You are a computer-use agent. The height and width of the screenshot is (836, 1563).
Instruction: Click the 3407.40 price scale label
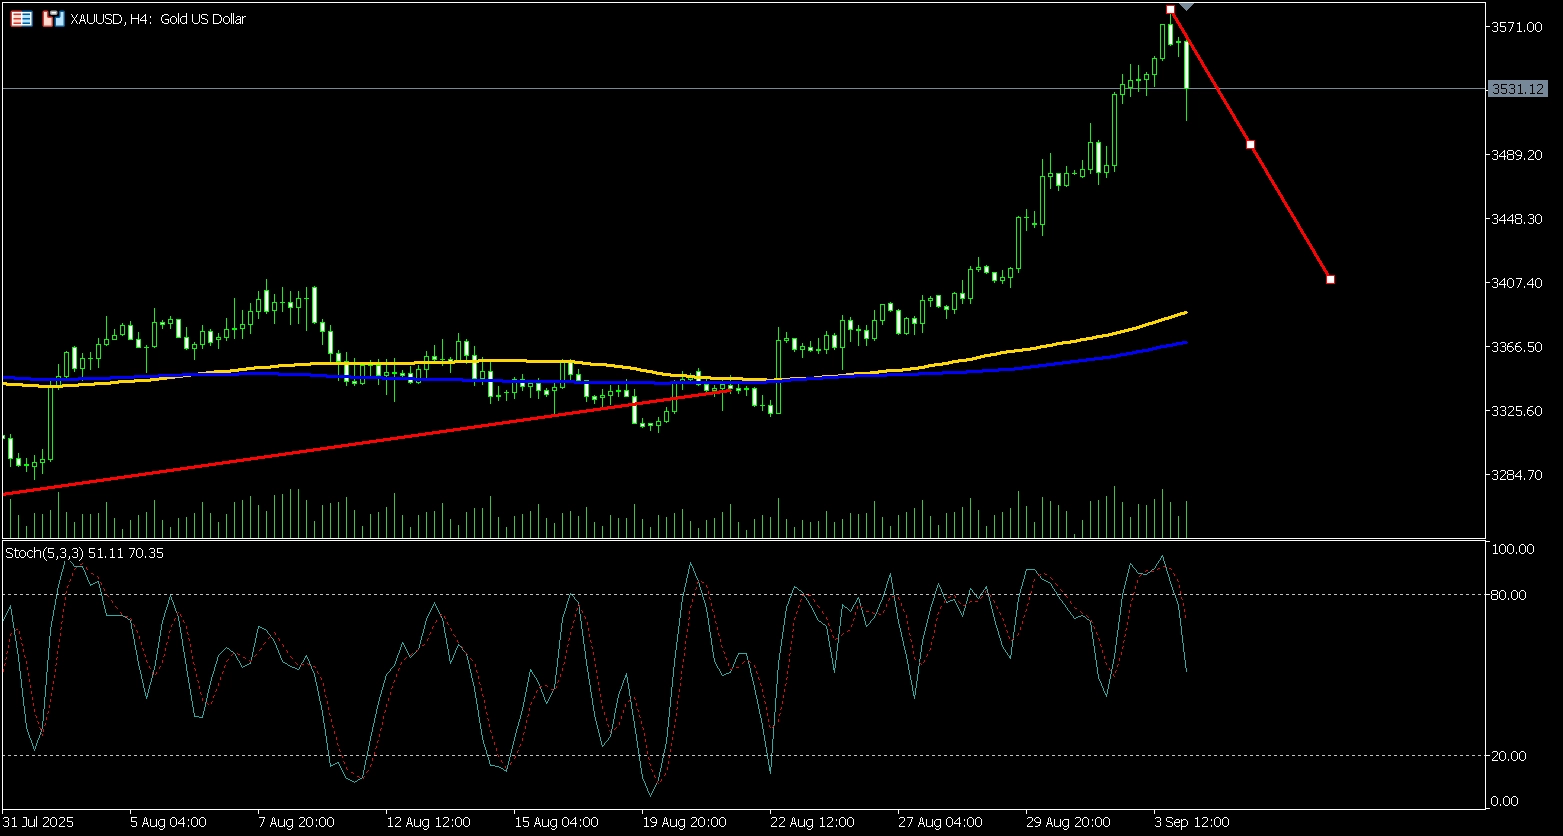click(x=1516, y=283)
